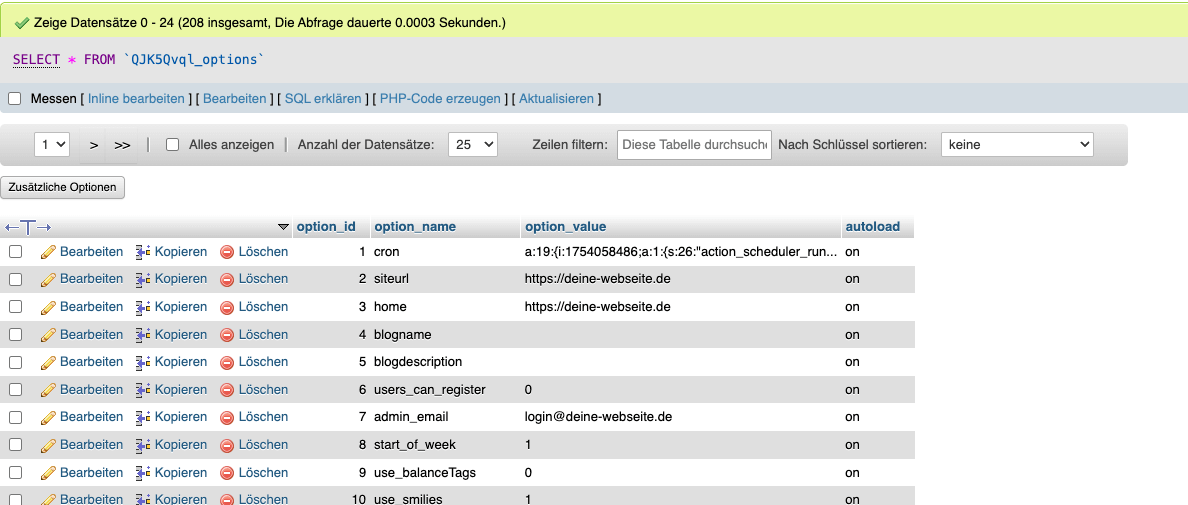The height and width of the screenshot is (505, 1188).
Task: Sort by option_name column header
Action: pyautogui.click(x=414, y=227)
